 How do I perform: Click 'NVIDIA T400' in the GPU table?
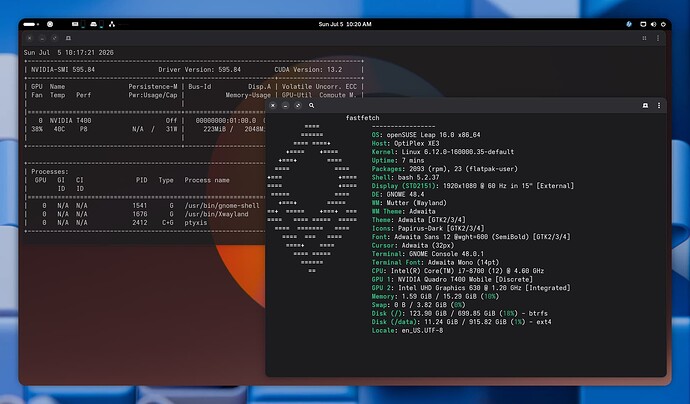coord(70,121)
